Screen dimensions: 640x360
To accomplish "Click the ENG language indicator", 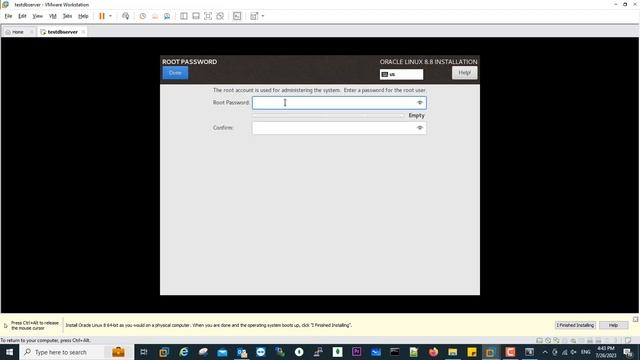I will click(x=586, y=352).
